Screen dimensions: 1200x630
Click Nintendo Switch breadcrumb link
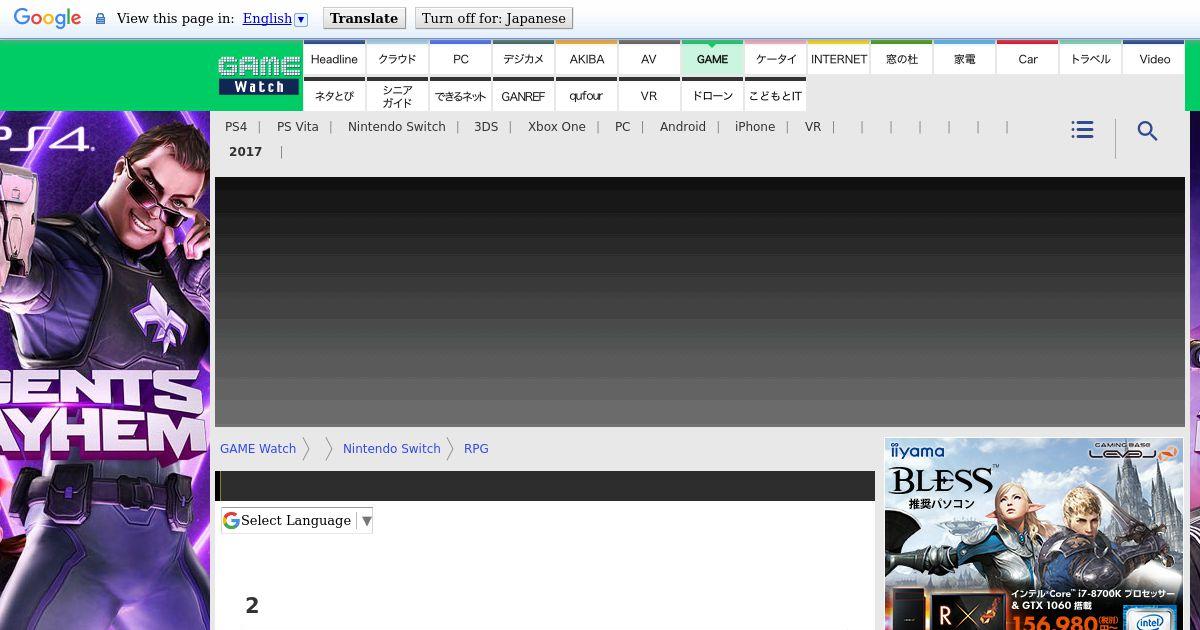392,449
